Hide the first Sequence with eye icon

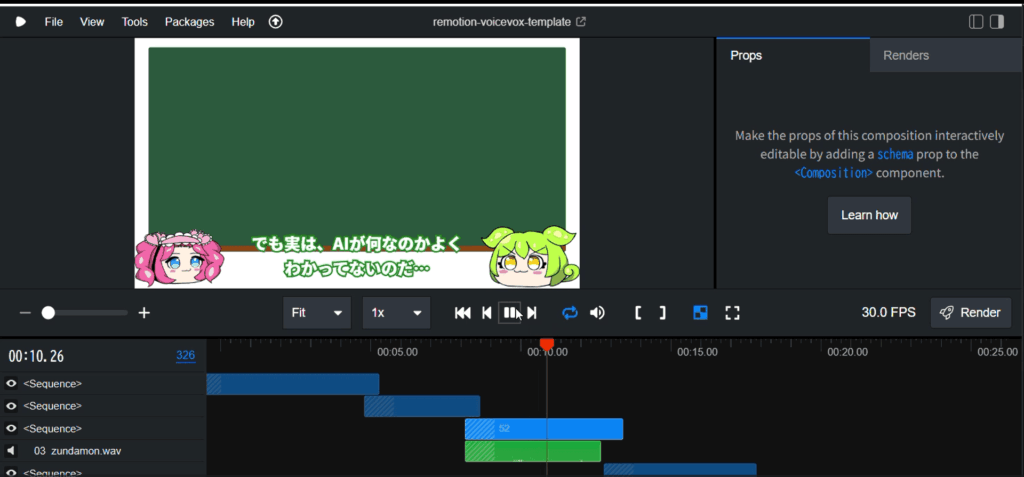tap(11, 384)
